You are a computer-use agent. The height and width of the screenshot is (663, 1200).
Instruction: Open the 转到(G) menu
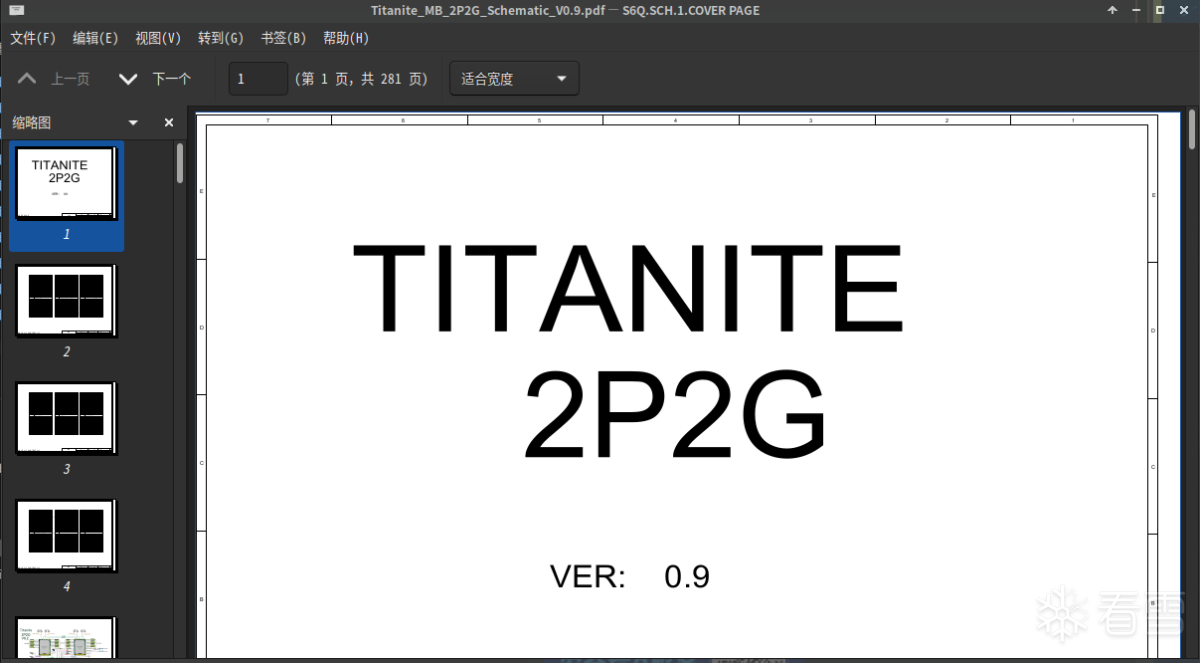pyautogui.click(x=220, y=38)
